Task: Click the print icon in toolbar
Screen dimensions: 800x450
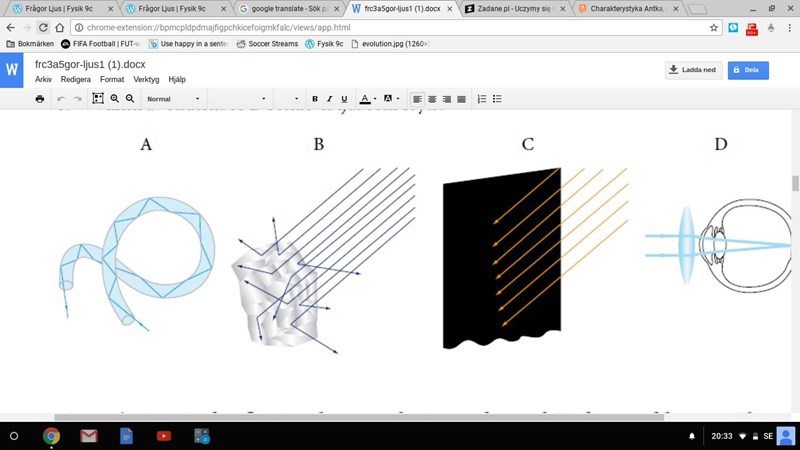Action: click(x=40, y=99)
